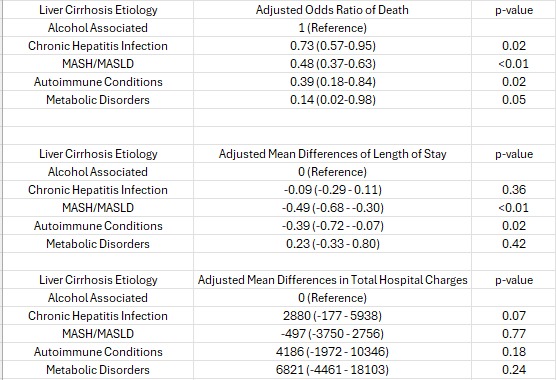556x380 pixels.
Task: Select the p-value 0.05 cell
Action: [x=513, y=100]
